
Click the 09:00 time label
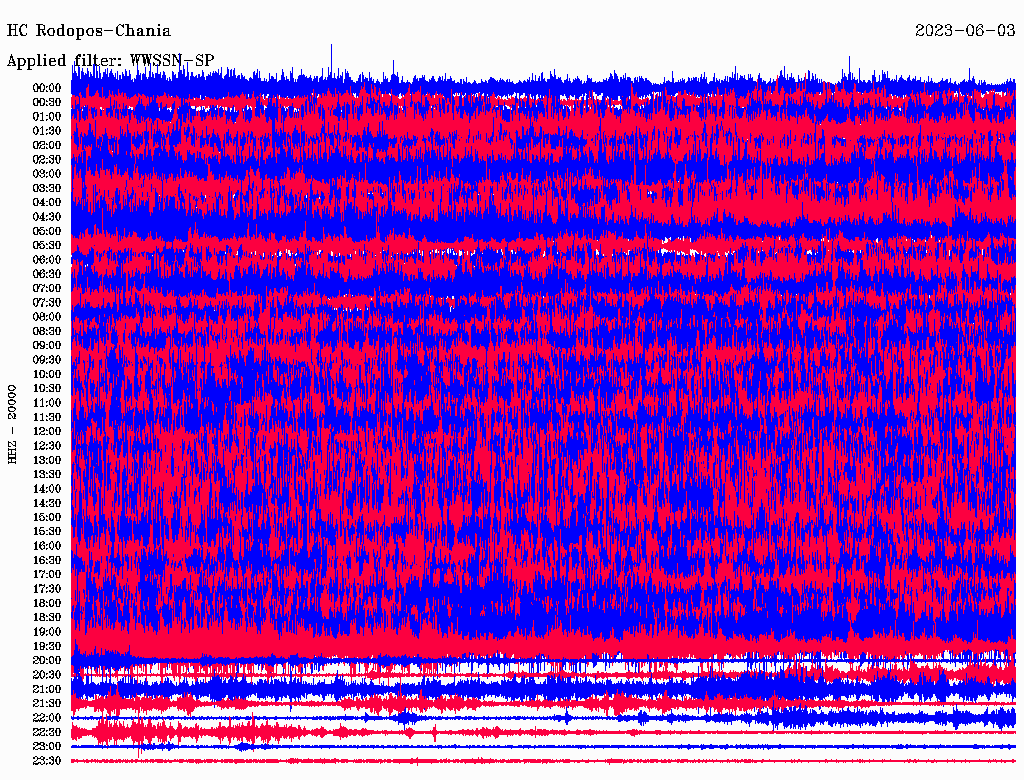tap(47, 346)
